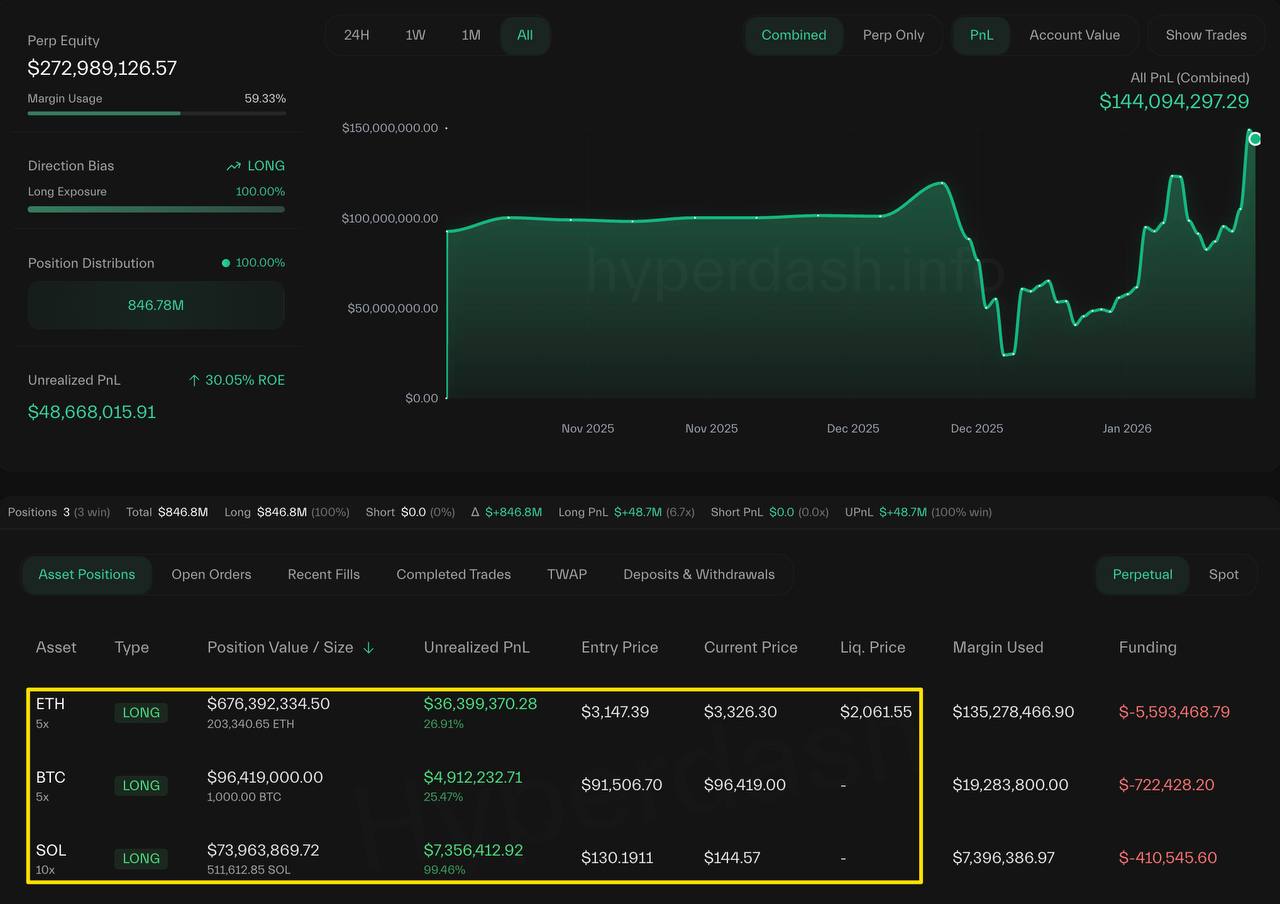This screenshot has width=1280, height=904.
Task: Click the green ROE up-arrow icon
Action: point(194,381)
